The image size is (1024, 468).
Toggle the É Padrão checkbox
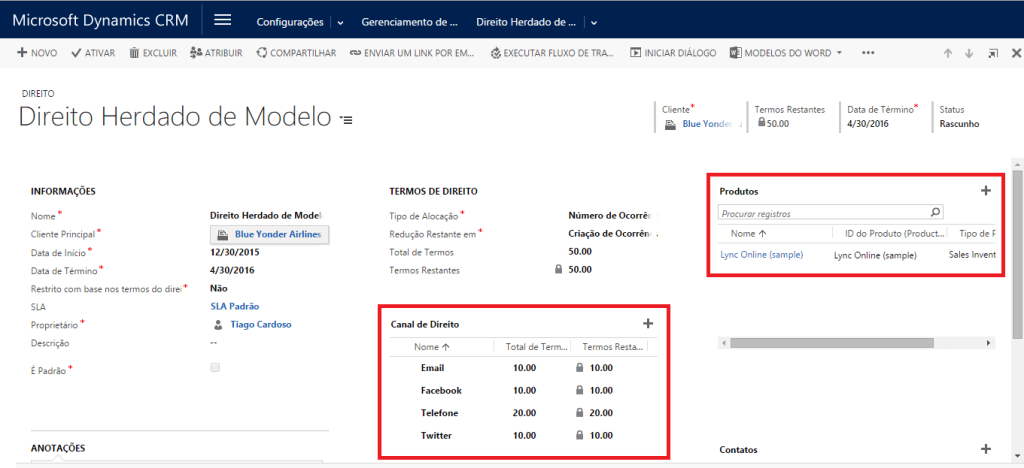215,368
